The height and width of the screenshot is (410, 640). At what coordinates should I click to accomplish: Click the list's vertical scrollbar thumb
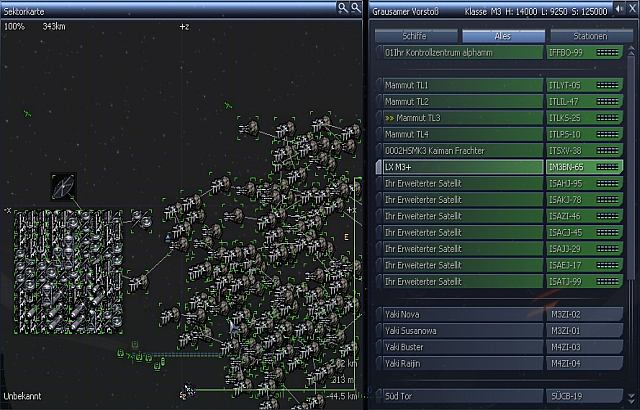pyautogui.click(x=631, y=167)
